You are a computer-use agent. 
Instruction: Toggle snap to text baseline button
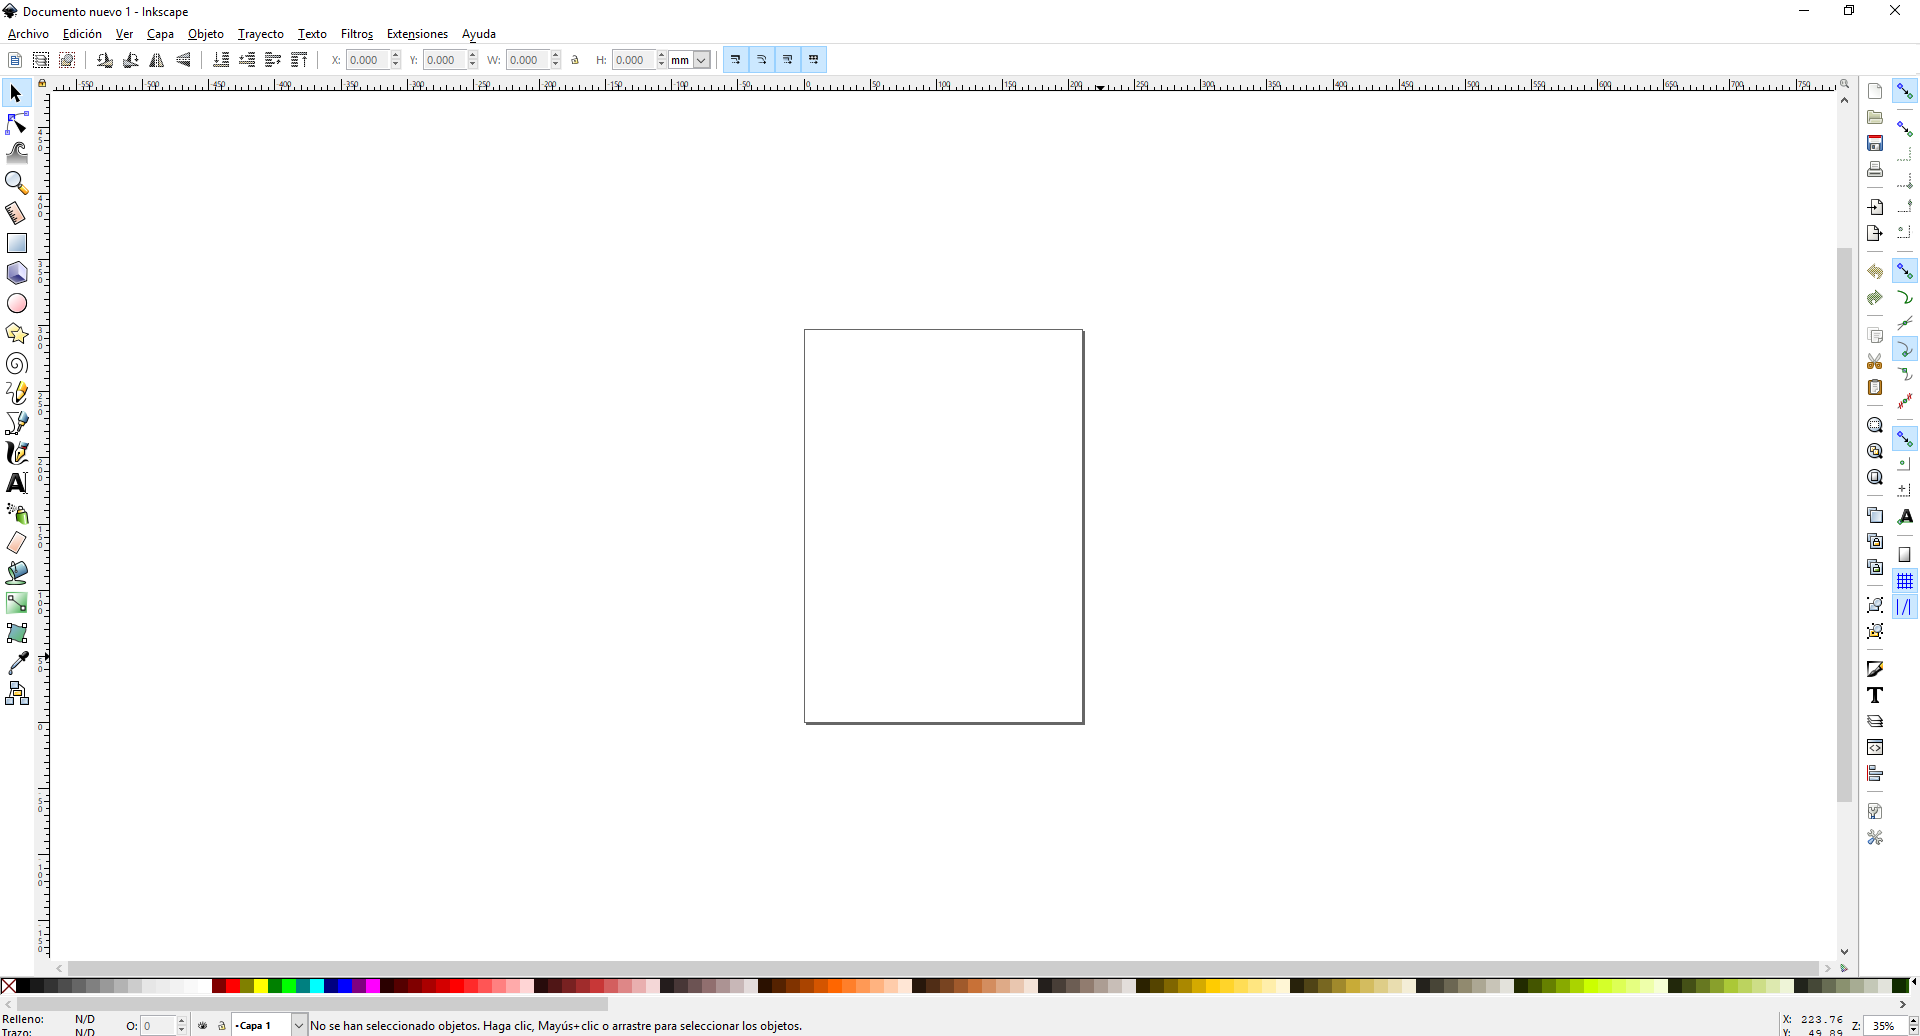pyautogui.click(x=1905, y=517)
